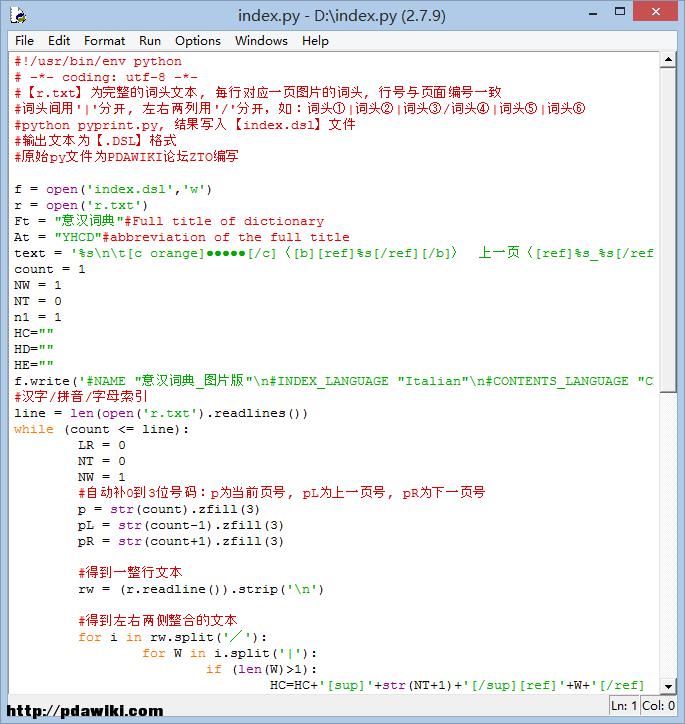Click the HD="" line

(34, 349)
